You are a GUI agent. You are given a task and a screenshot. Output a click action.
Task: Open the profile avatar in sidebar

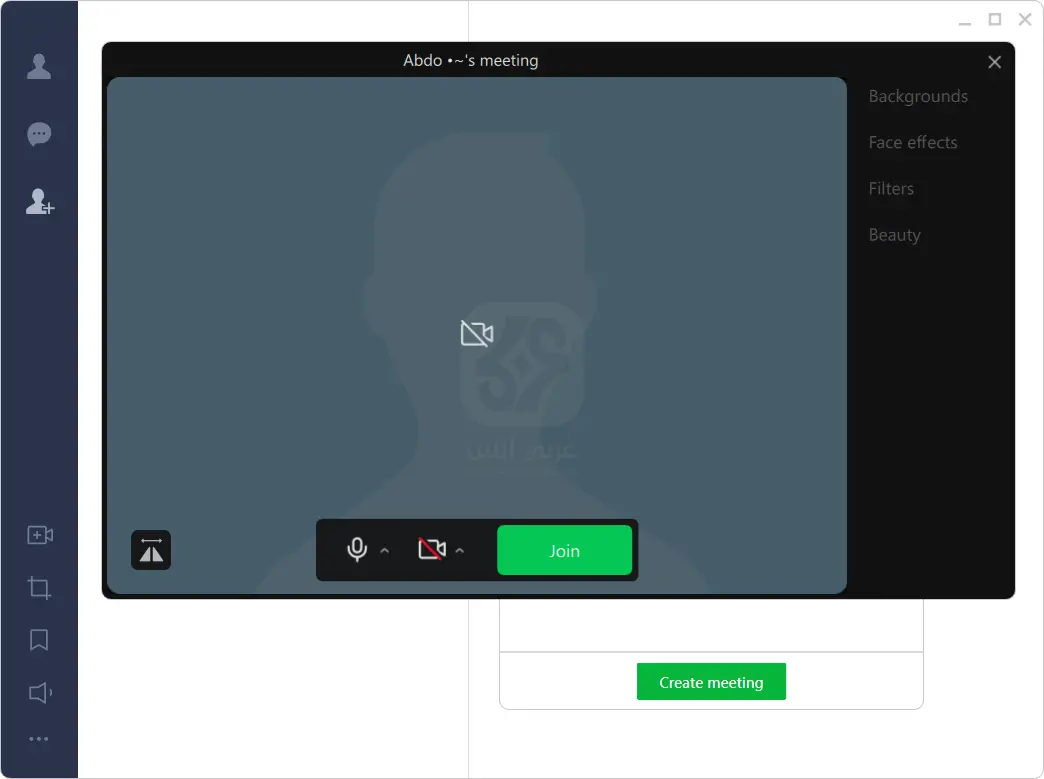[x=39, y=66]
